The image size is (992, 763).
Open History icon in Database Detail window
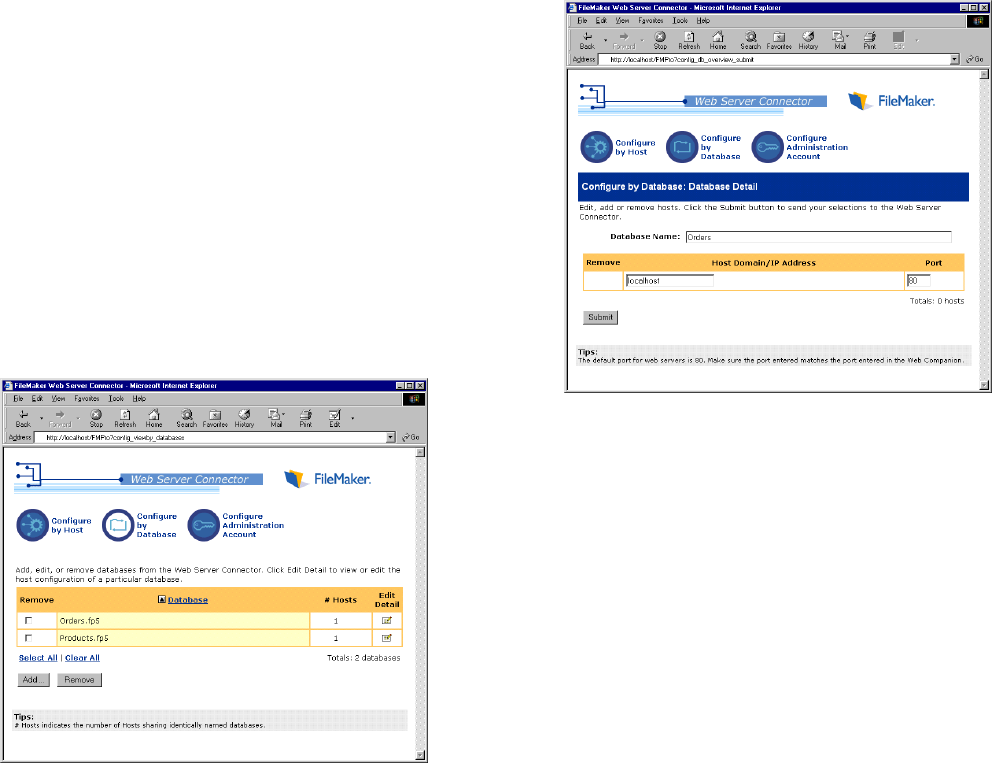pos(808,40)
